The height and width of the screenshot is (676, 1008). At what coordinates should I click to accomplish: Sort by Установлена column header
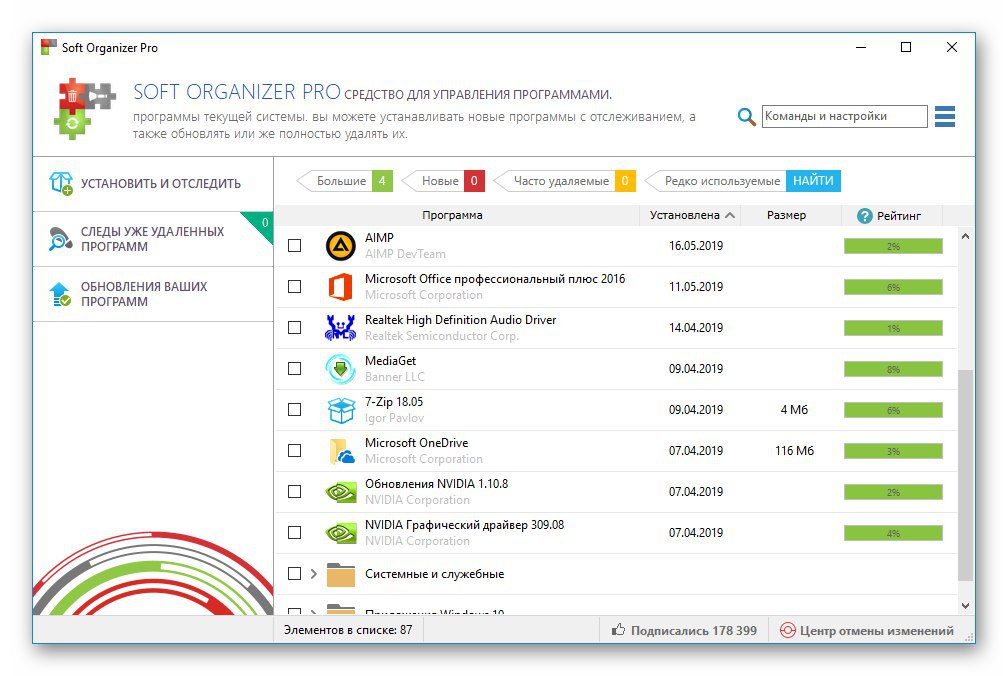[690, 215]
